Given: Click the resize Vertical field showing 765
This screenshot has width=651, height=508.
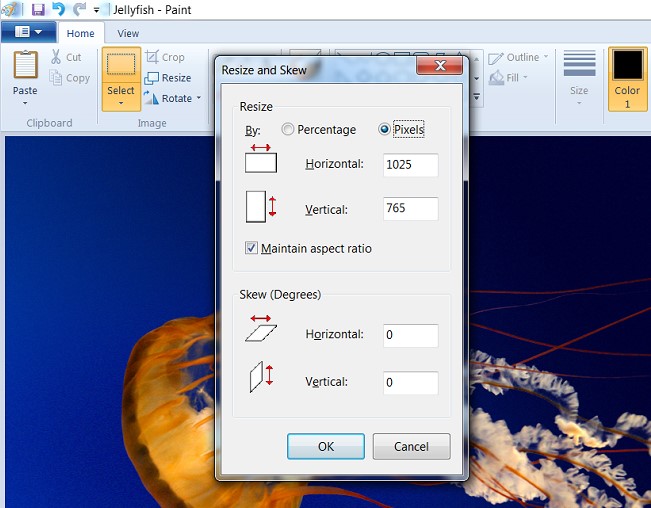Looking at the screenshot, I should point(410,208).
